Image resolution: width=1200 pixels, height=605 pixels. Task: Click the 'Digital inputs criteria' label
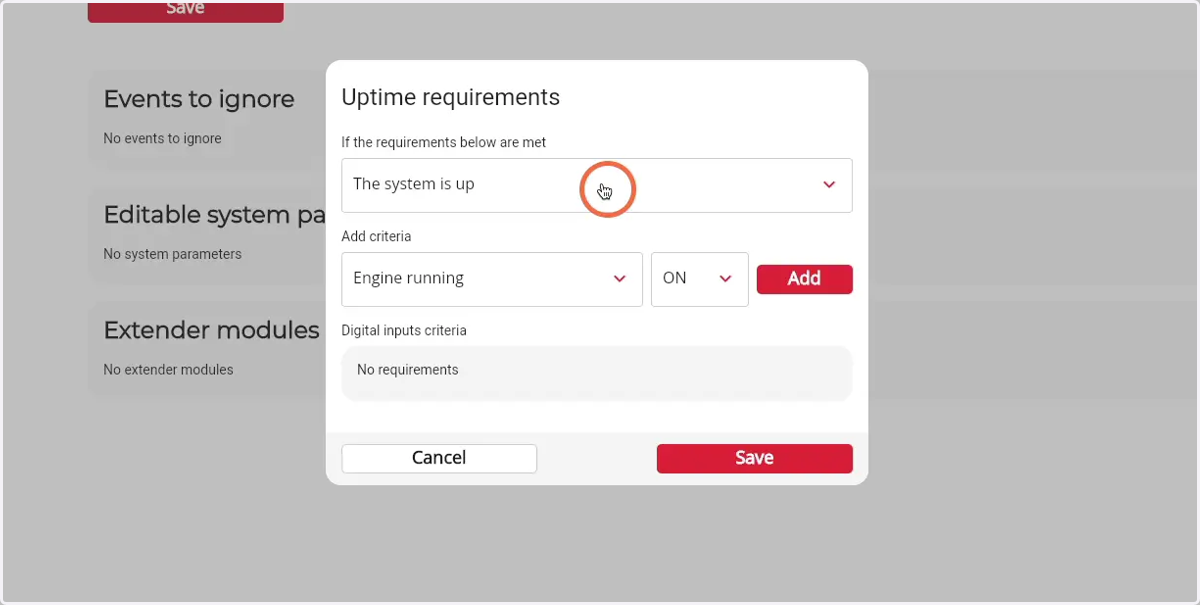pos(404,330)
